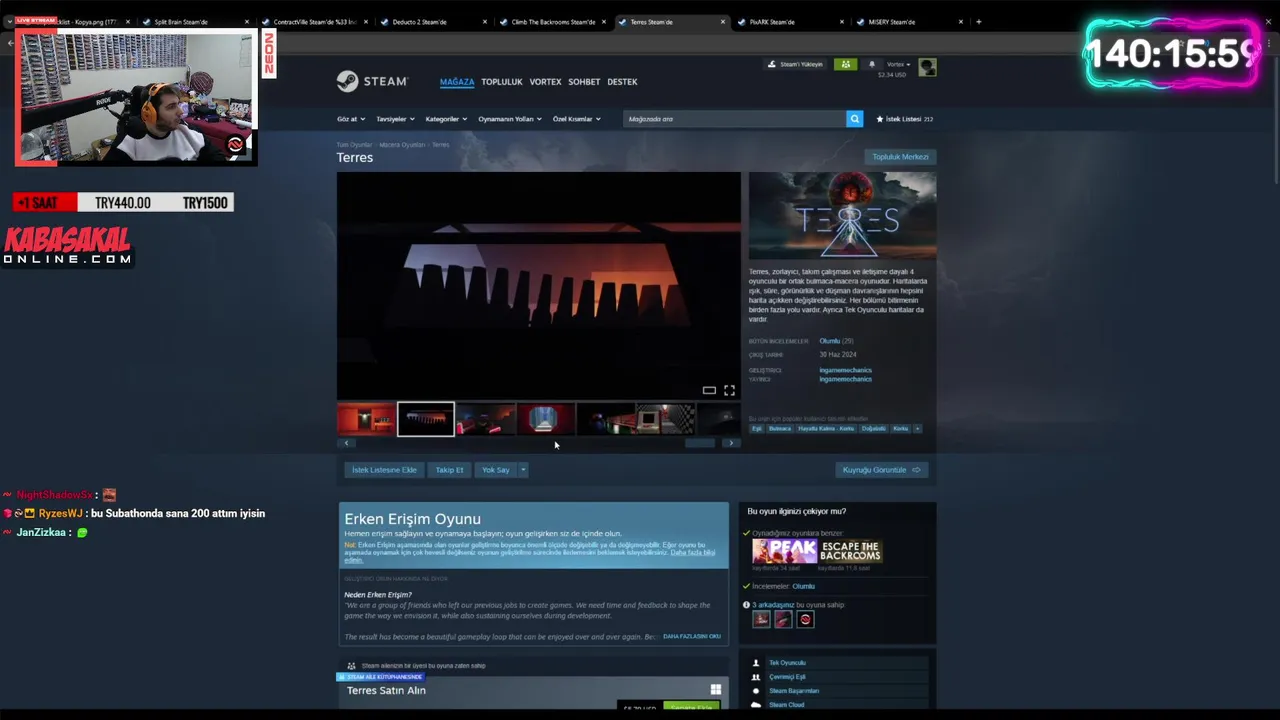
Task: Click the Takip Et button
Action: click(449, 470)
